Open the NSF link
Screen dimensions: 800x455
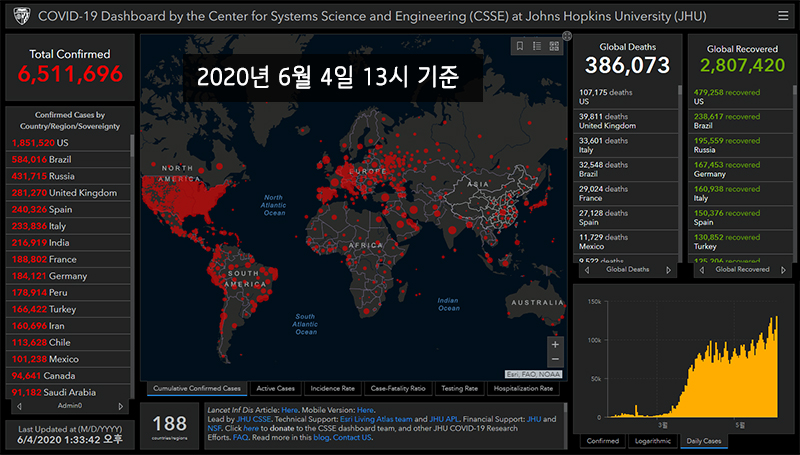coord(214,428)
